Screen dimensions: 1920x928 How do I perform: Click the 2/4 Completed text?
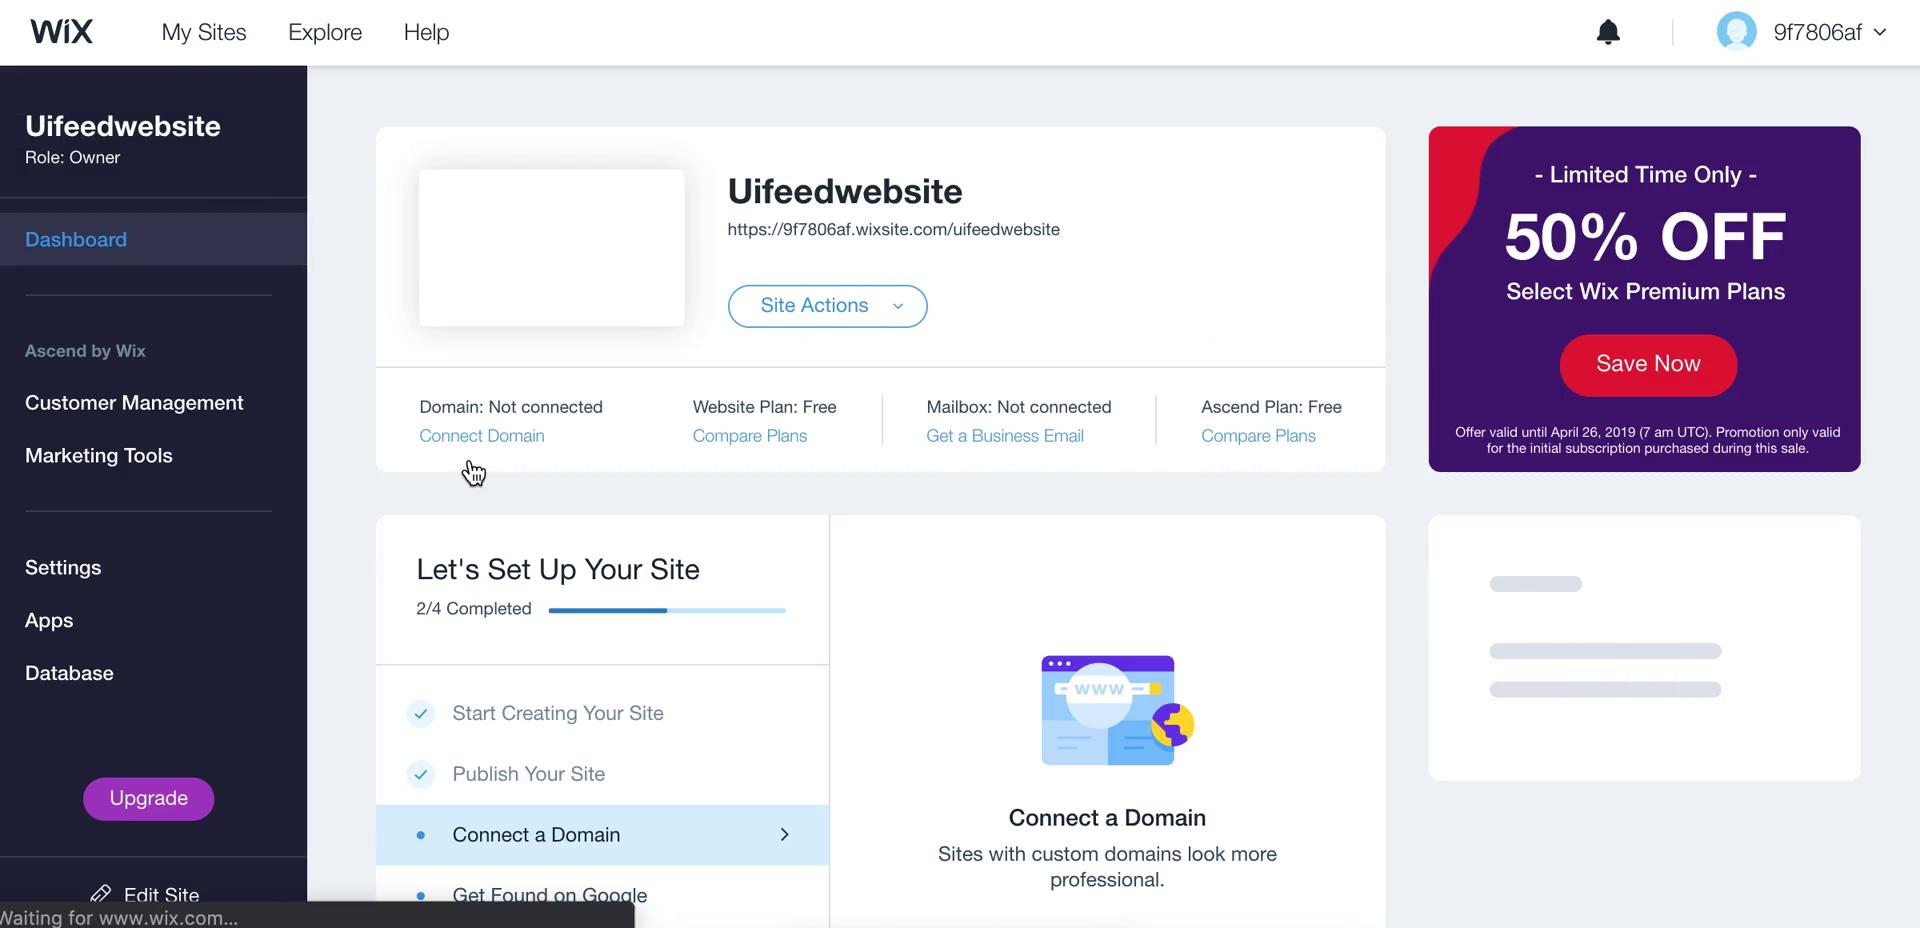point(474,609)
